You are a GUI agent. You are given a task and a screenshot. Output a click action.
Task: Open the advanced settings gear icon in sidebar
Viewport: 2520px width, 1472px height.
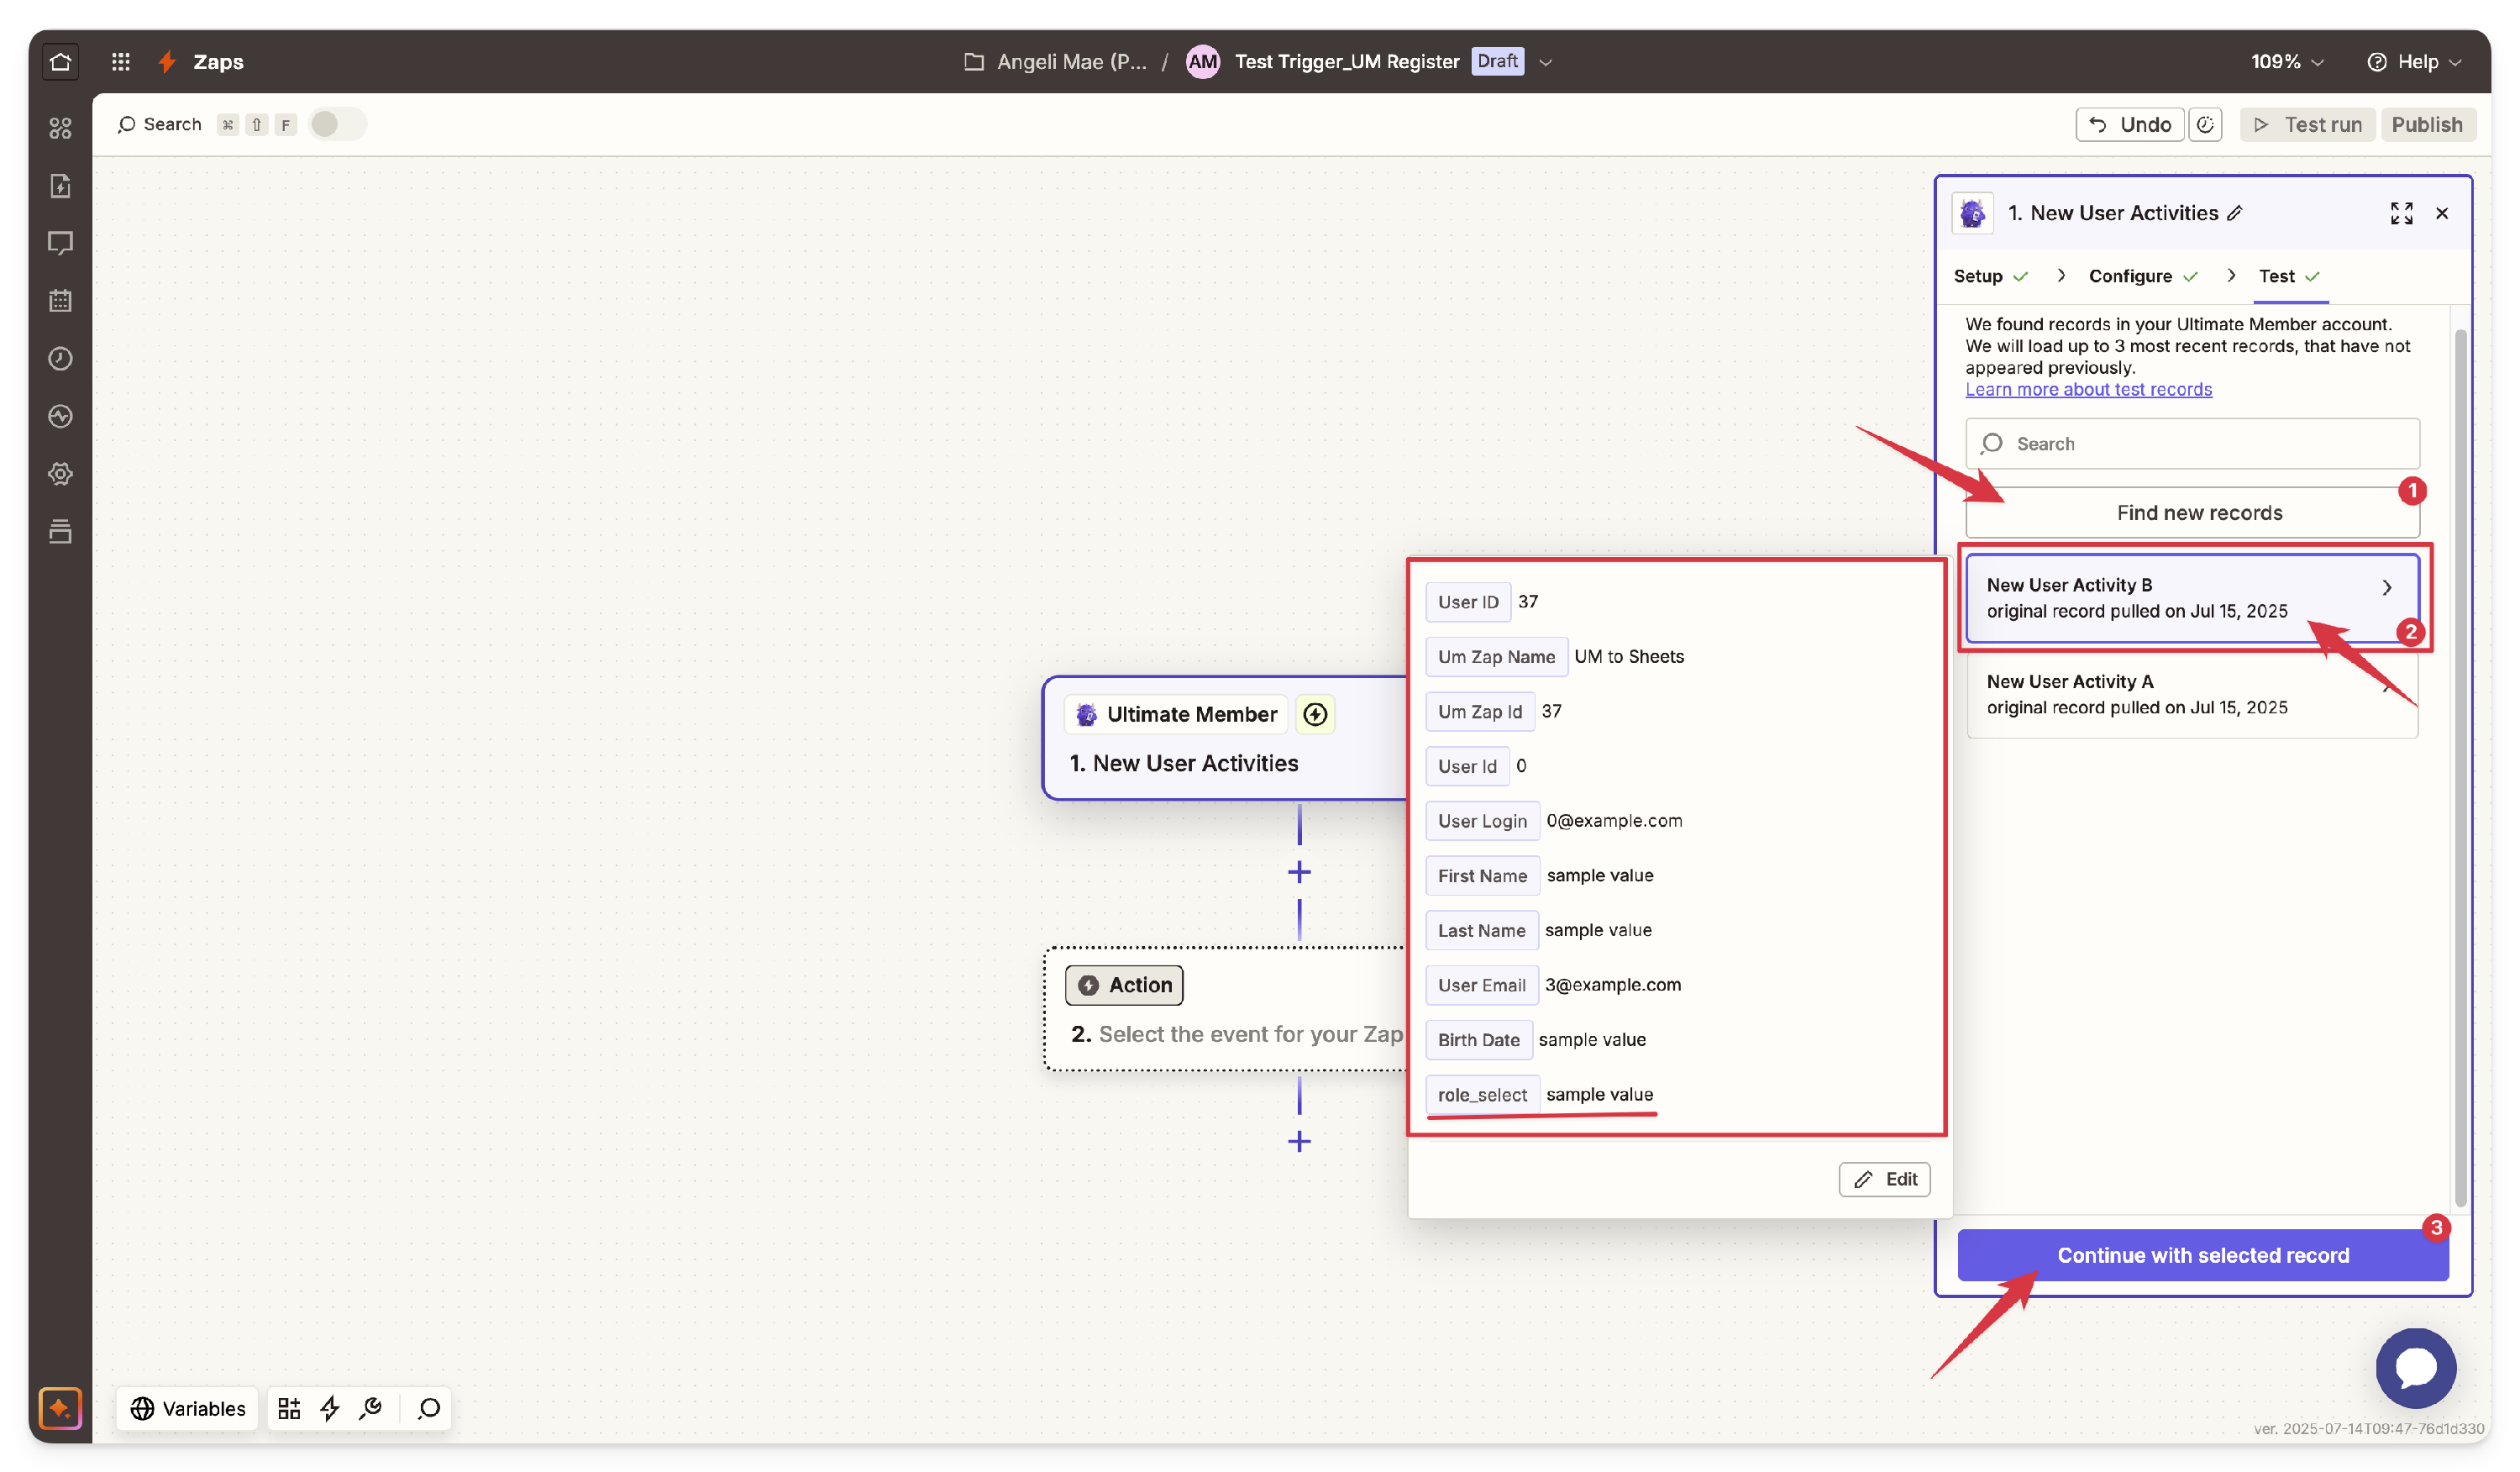coord(60,474)
